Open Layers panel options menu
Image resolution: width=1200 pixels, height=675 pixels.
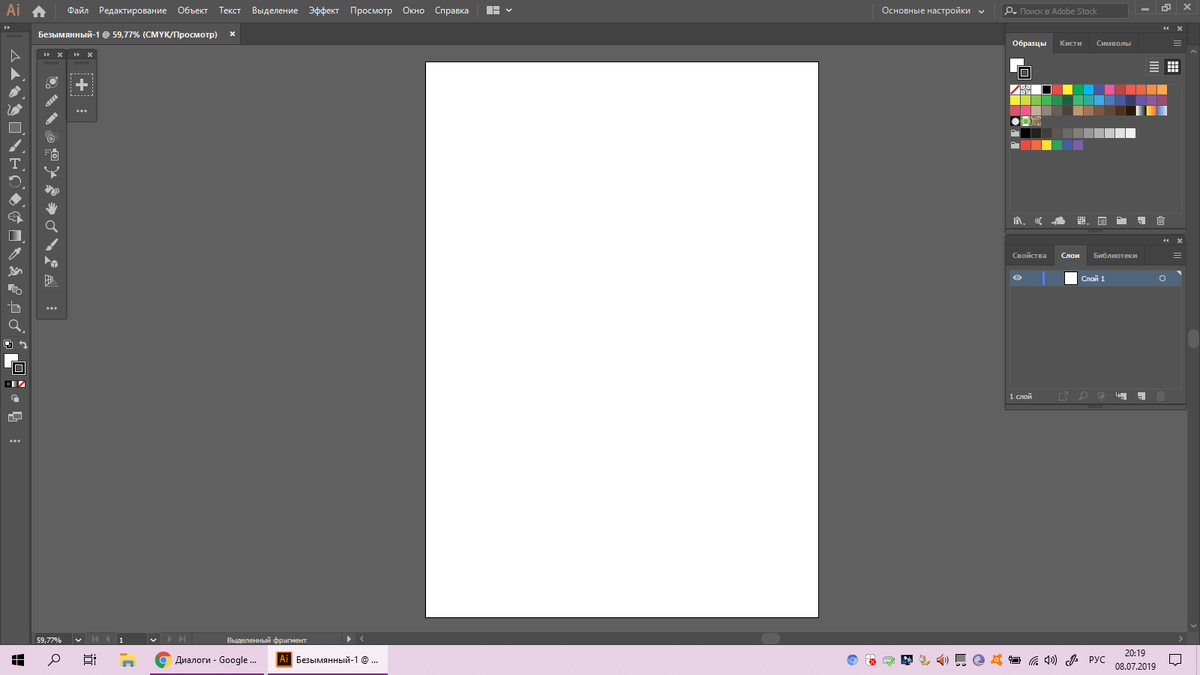(x=1177, y=255)
